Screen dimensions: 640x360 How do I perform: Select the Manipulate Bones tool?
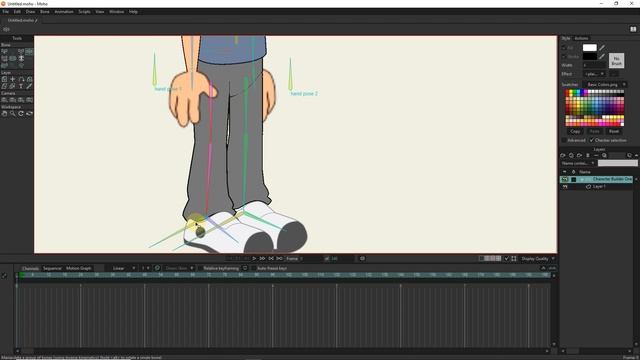click(x=29, y=51)
